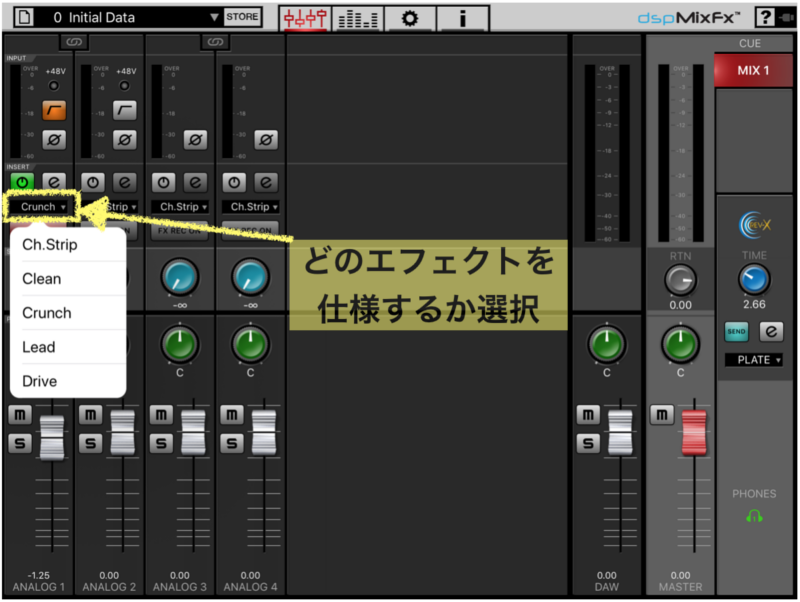Mute the Analog 4 channel

[x=232, y=415]
